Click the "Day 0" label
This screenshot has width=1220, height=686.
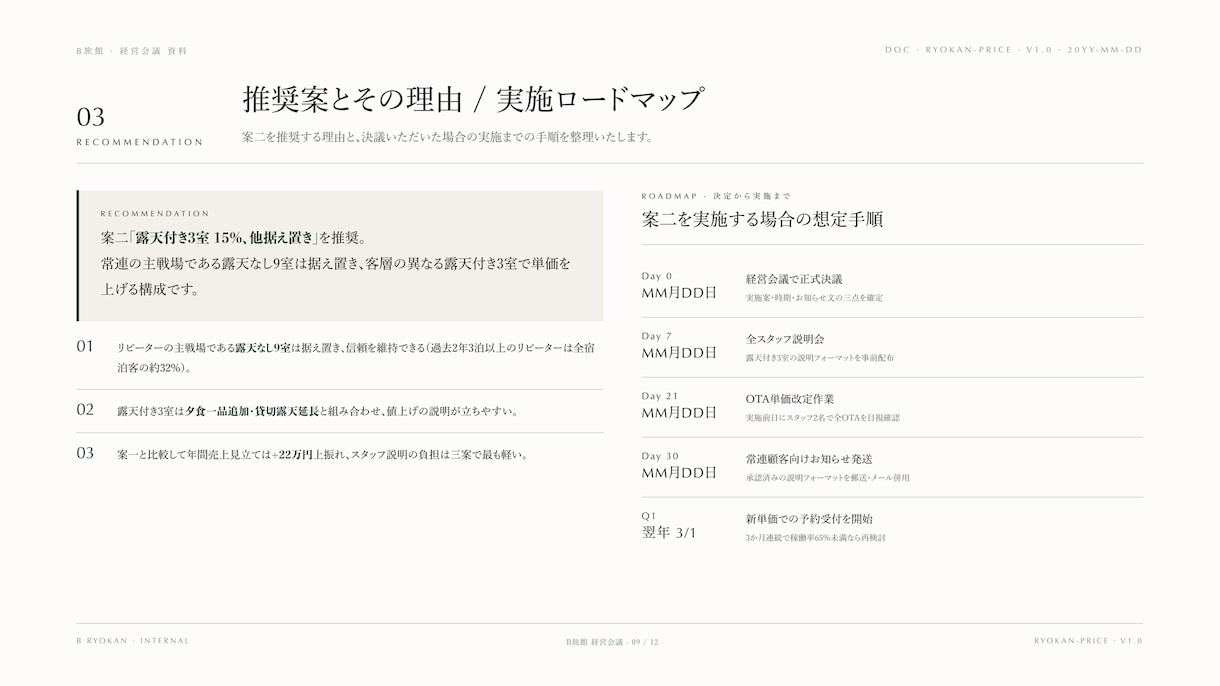coord(657,276)
